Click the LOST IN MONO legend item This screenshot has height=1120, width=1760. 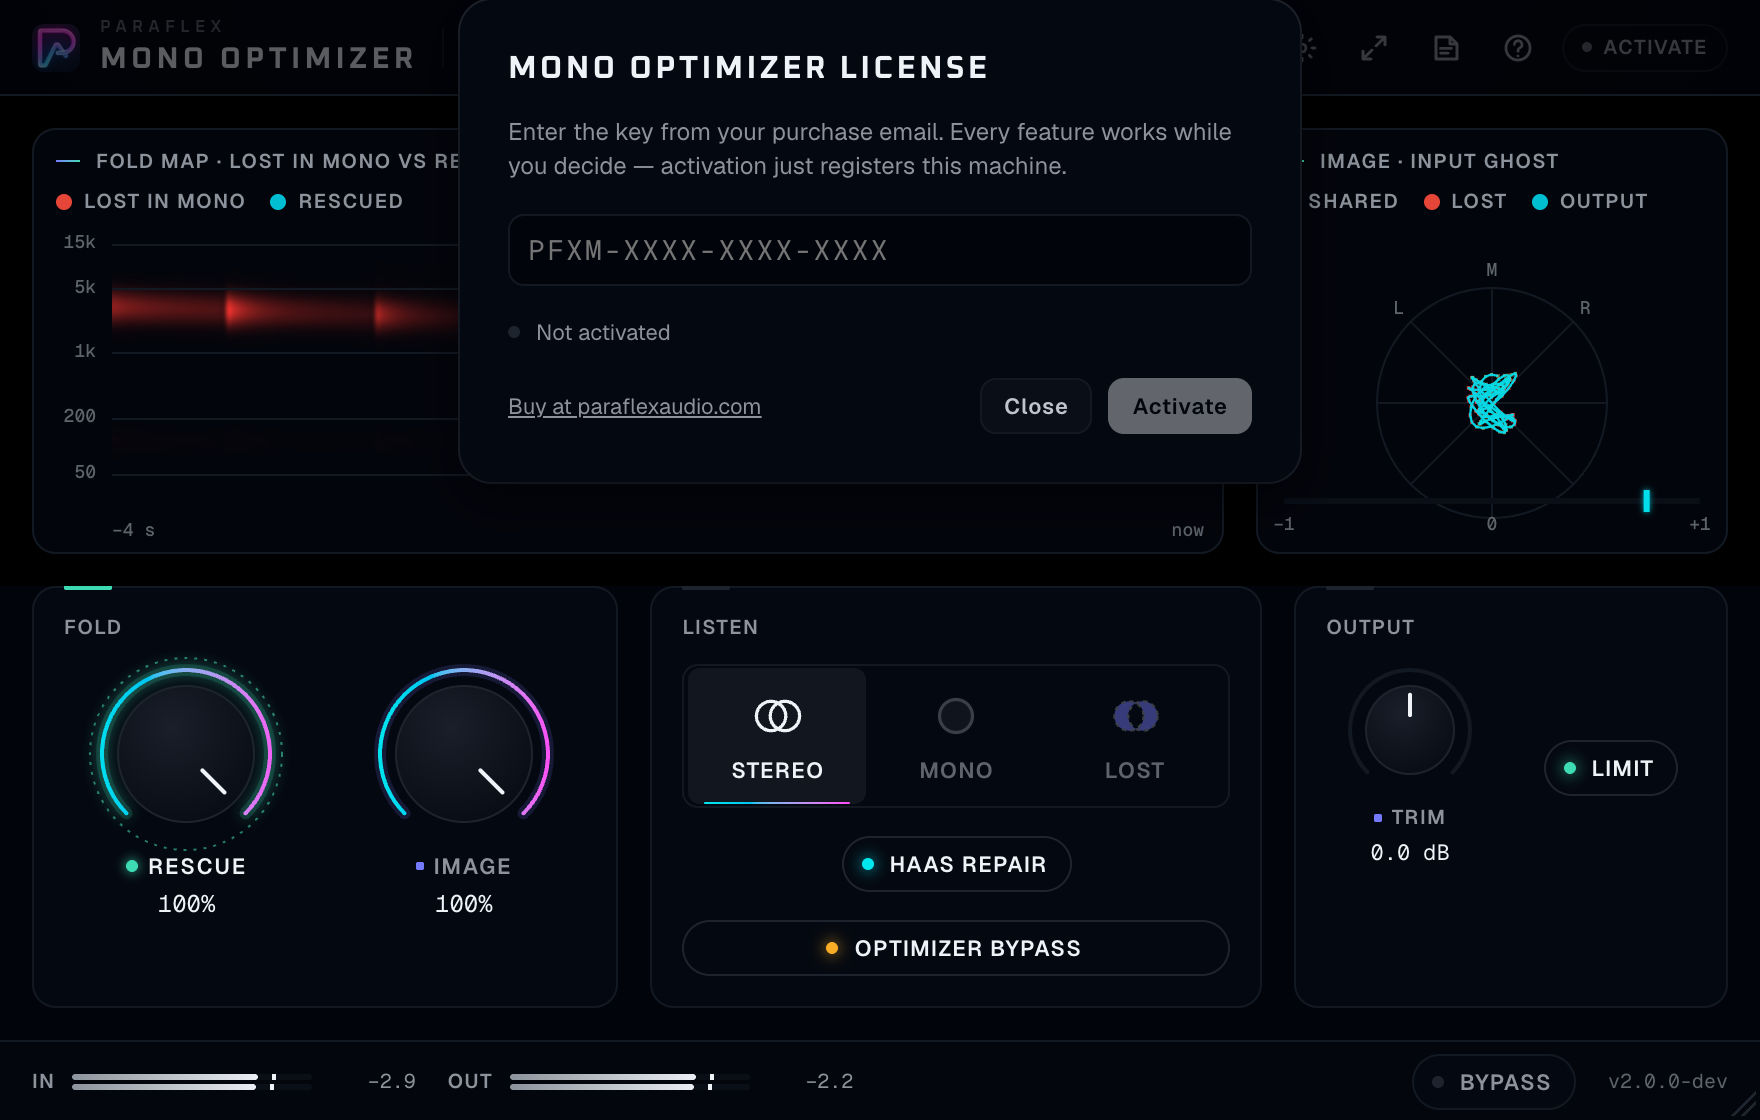pyautogui.click(x=151, y=201)
